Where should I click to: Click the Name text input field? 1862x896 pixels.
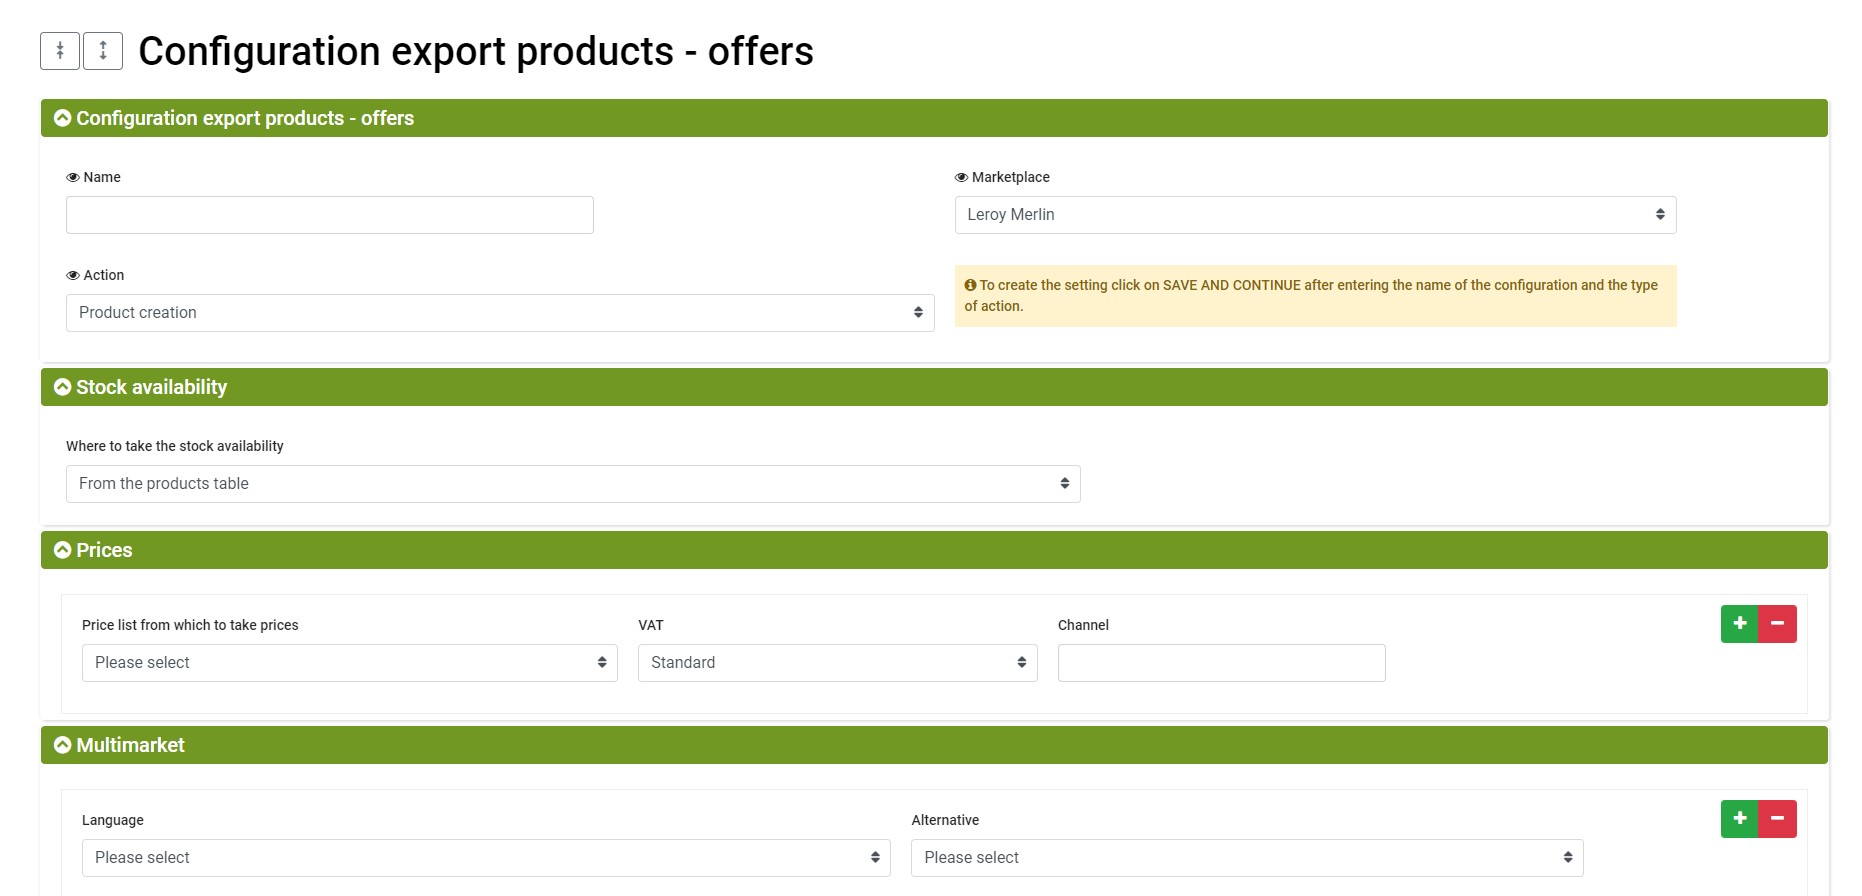point(330,215)
